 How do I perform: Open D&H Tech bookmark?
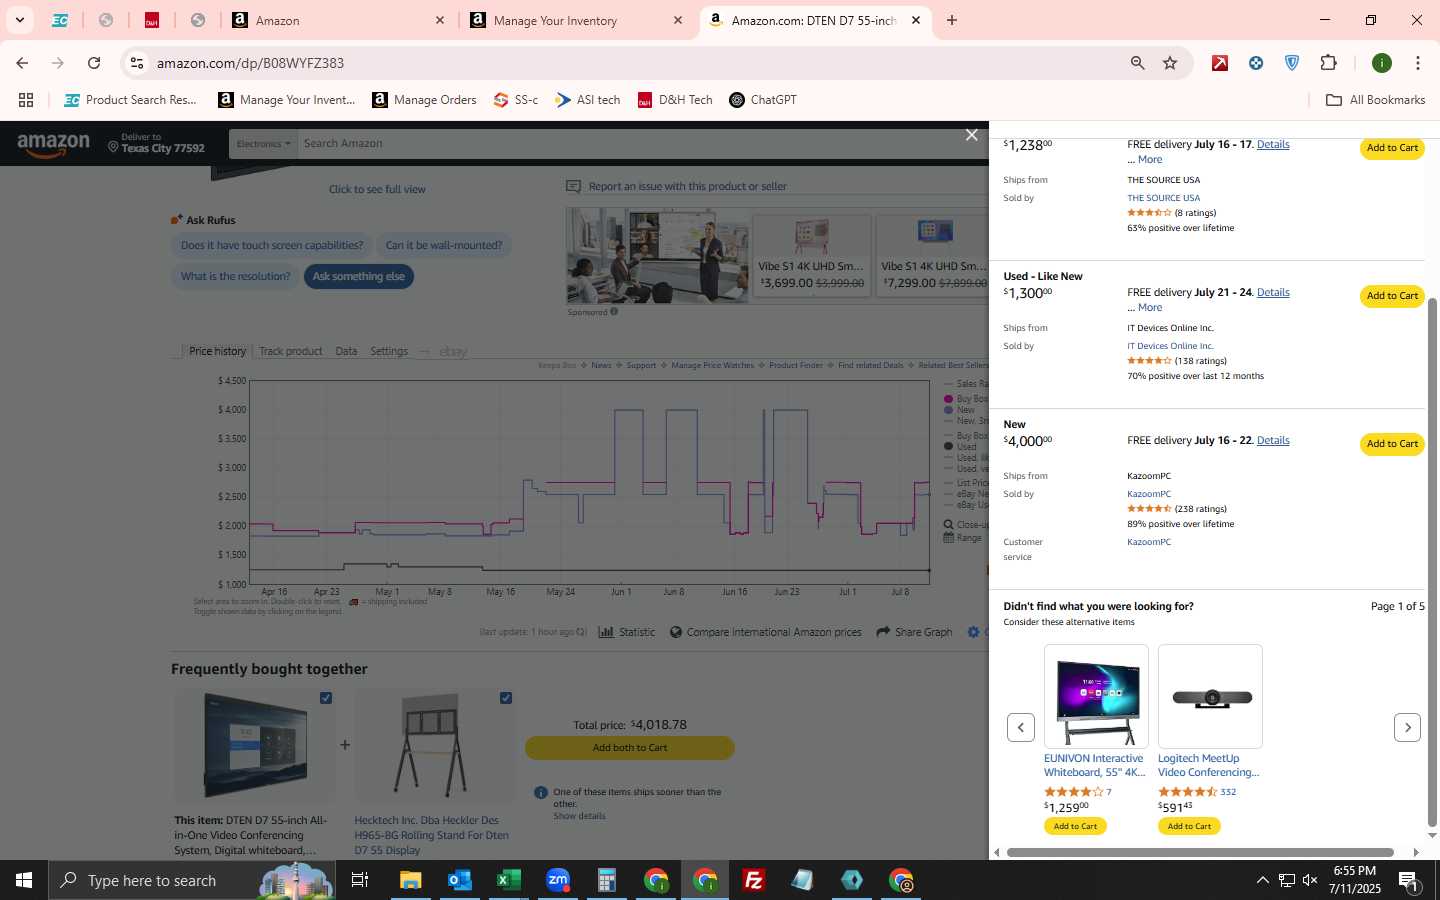[675, 100]
